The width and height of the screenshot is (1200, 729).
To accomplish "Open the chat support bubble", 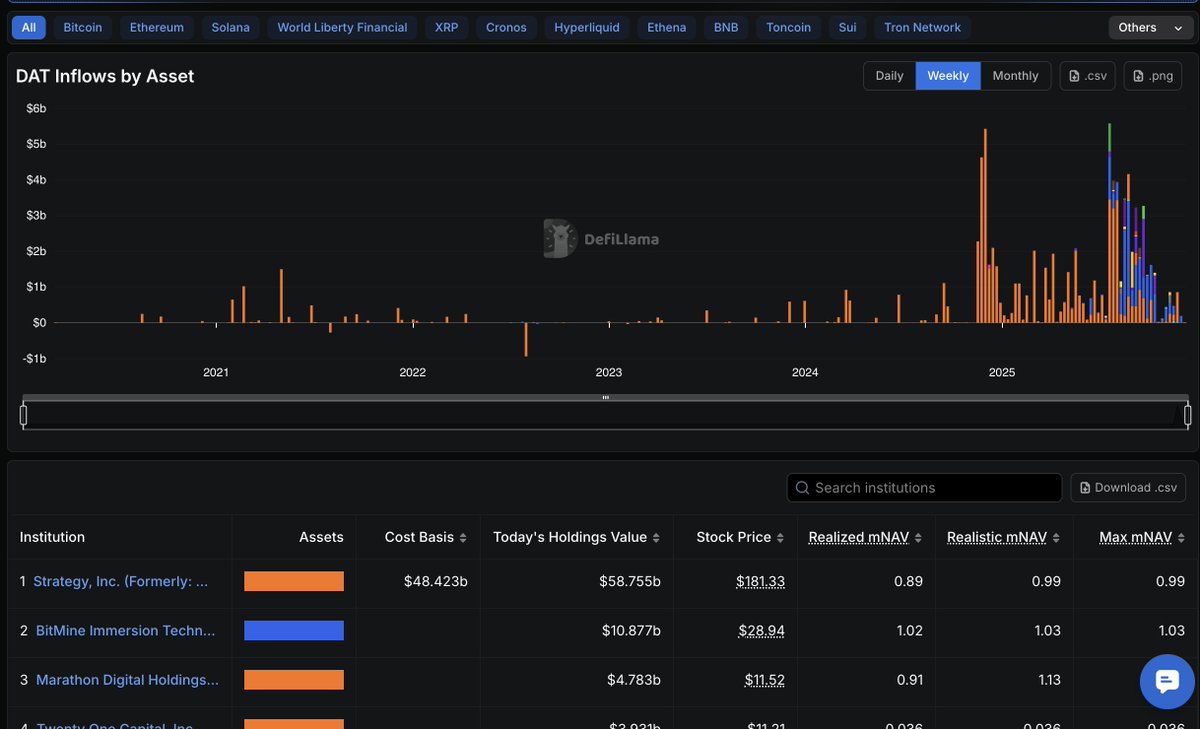I will click(1167, 682).
